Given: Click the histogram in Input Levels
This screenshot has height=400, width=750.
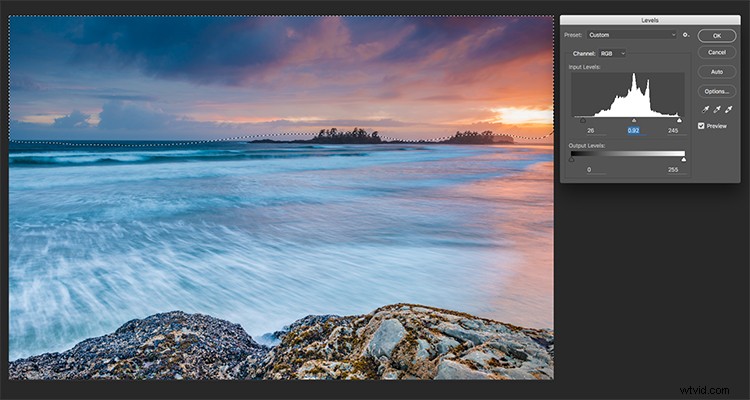Looking at the screenshot, I should [x=628, y=95].
